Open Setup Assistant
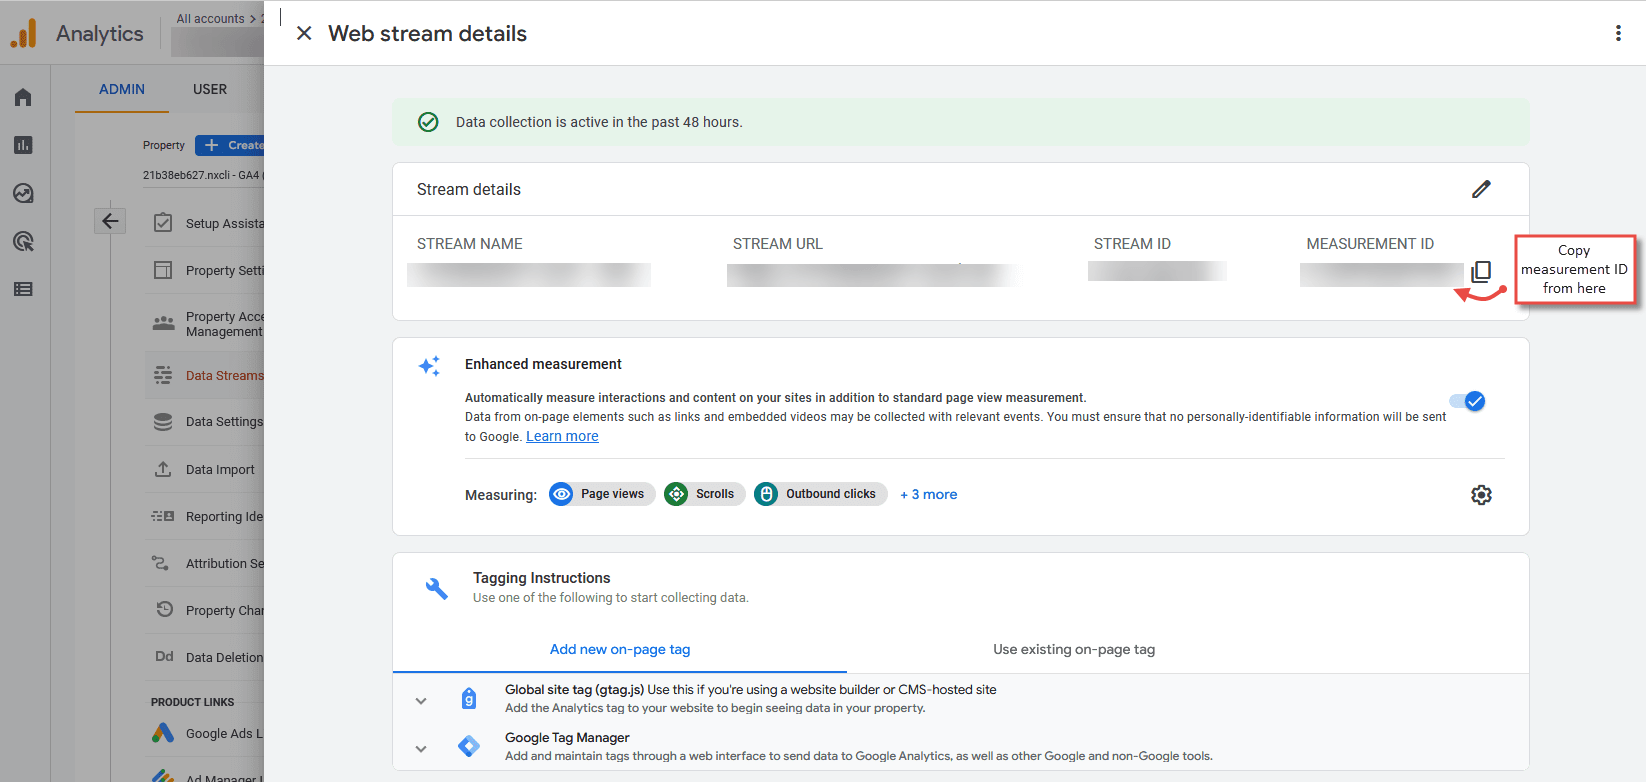Screen dimensions: 1646x782 [x=224, y=223]
